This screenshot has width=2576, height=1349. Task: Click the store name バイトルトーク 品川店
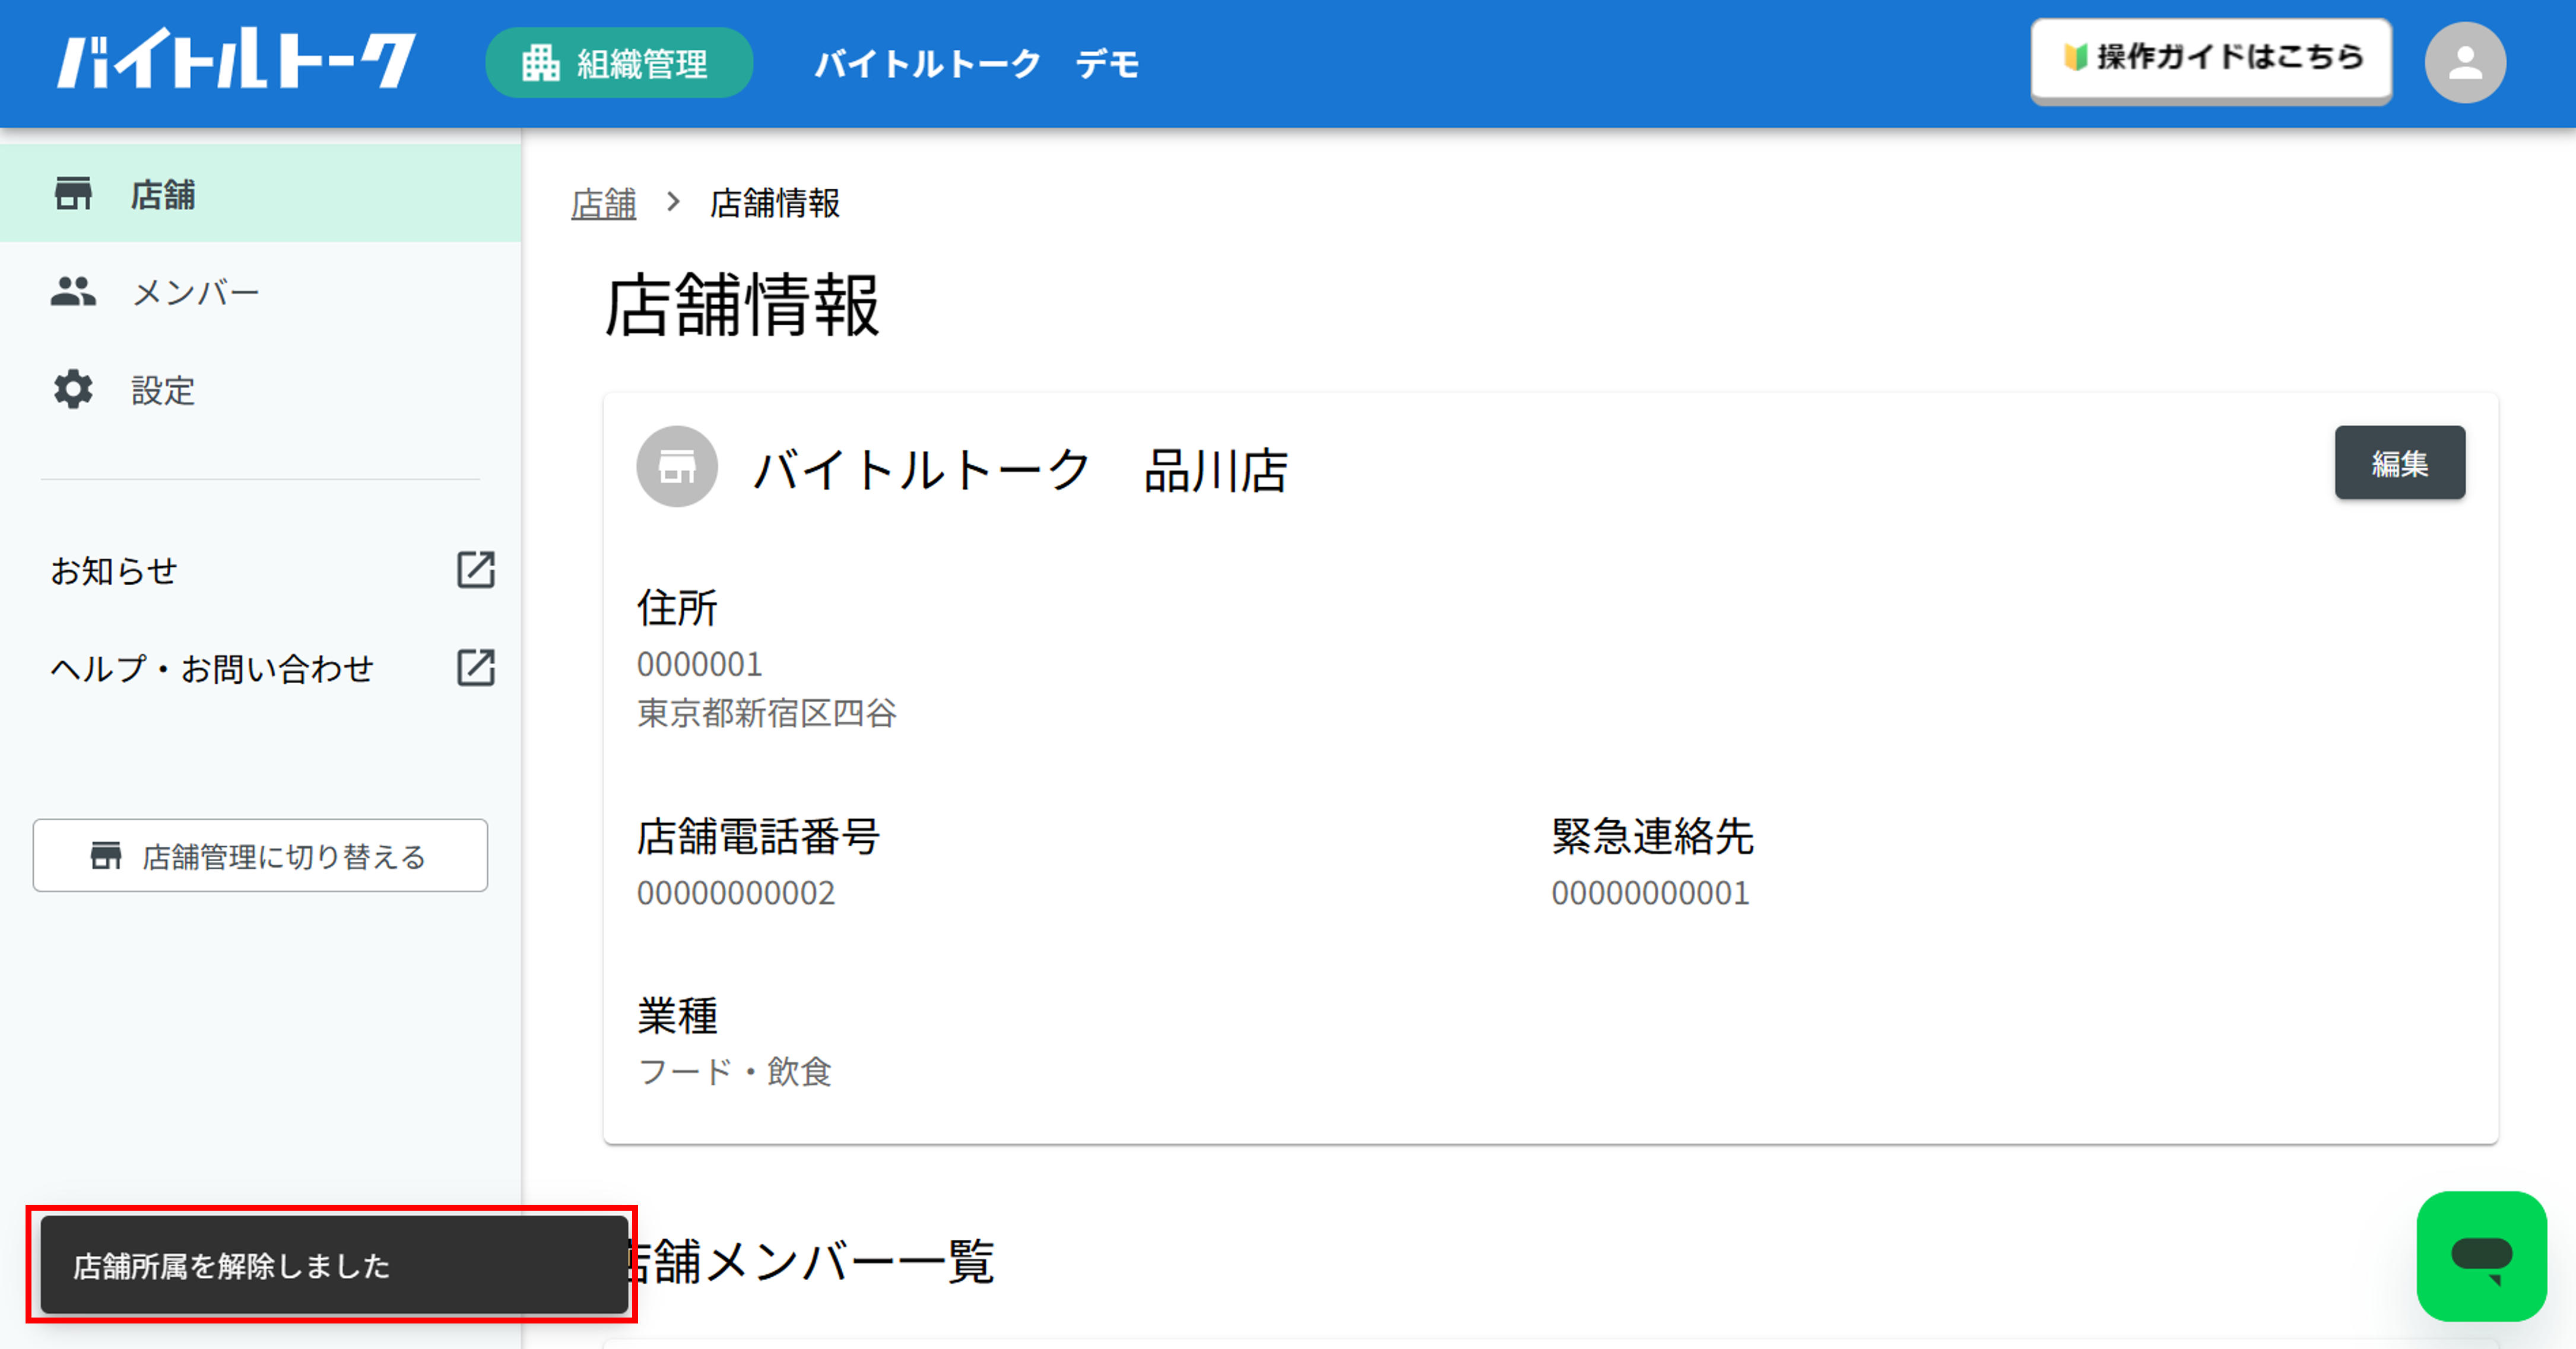[1021, 470]
